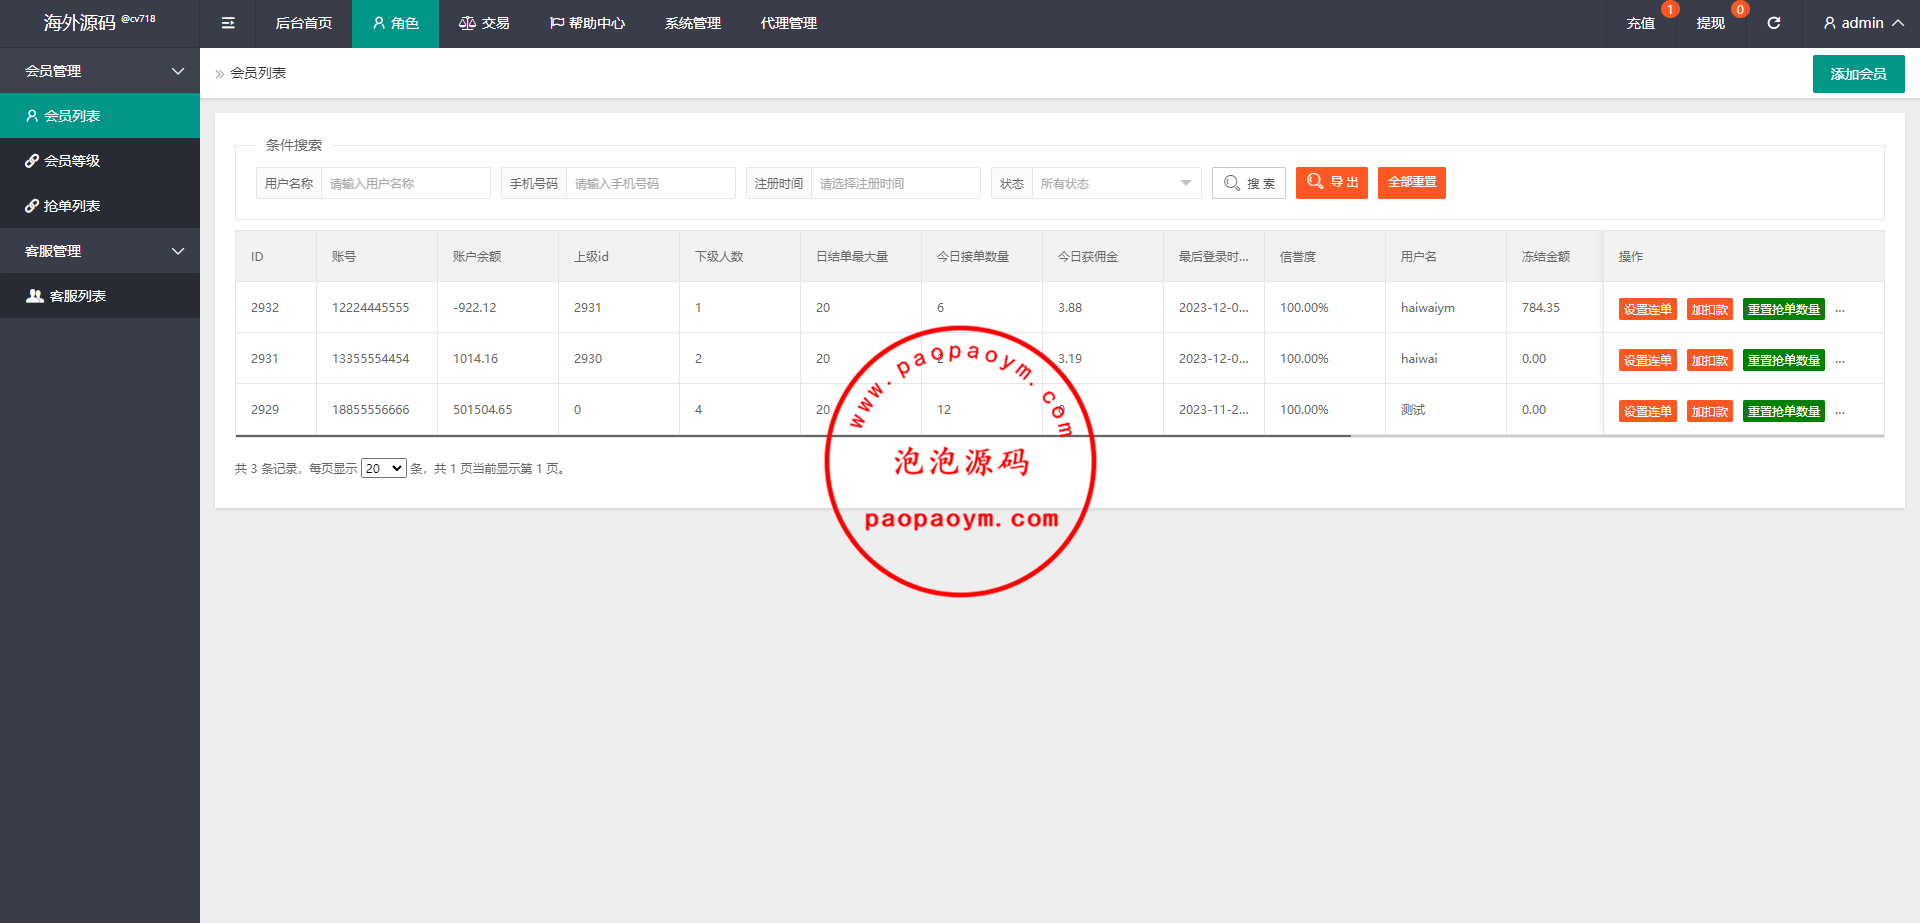This screenshot has height=923, width=1920.
Task: Open 代理管理 top menu
Action: tap(788, 23)
